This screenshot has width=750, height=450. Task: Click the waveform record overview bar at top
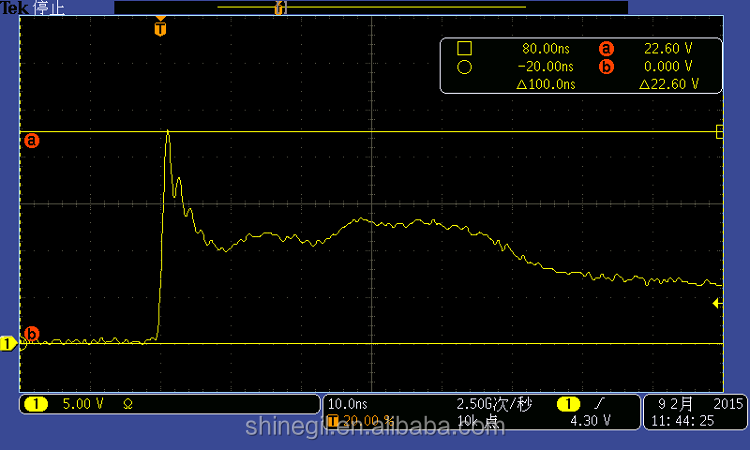[371, 7]
